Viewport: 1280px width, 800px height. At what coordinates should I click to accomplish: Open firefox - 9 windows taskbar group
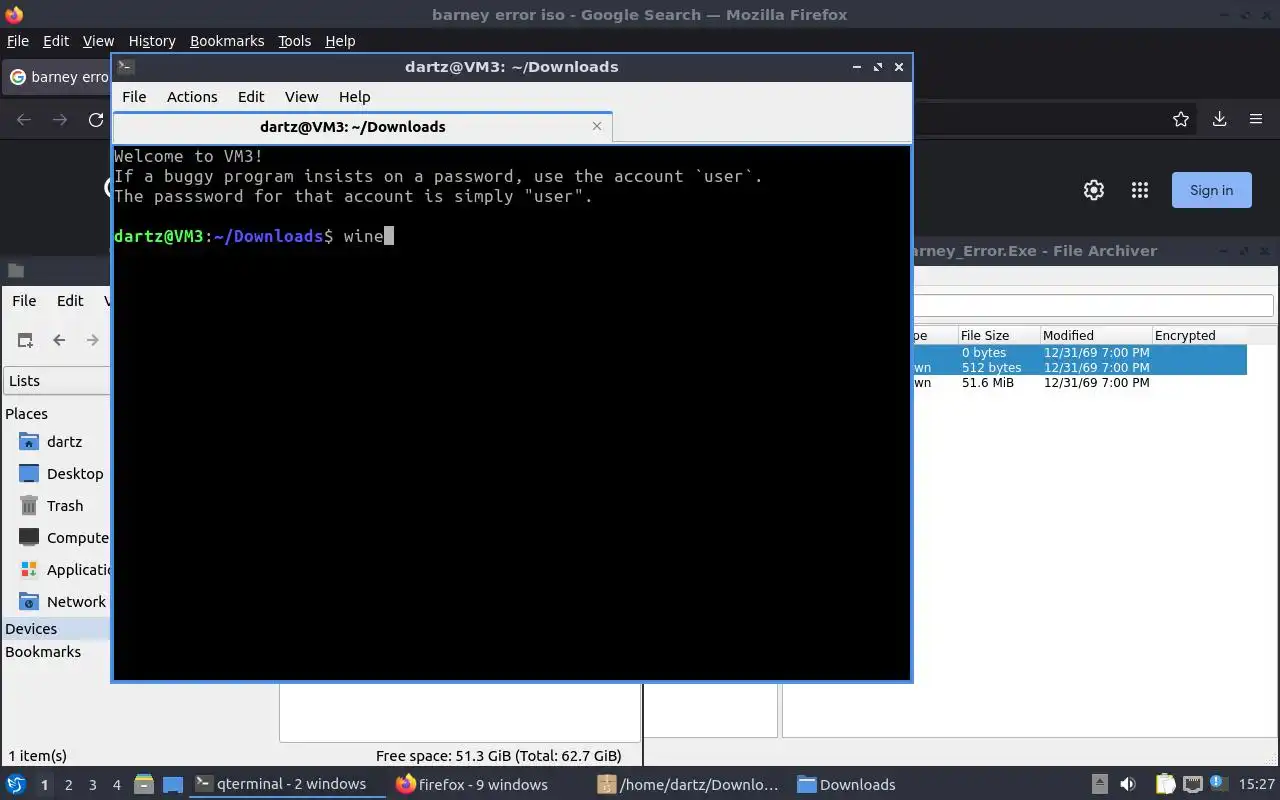(x=487, y=785)
